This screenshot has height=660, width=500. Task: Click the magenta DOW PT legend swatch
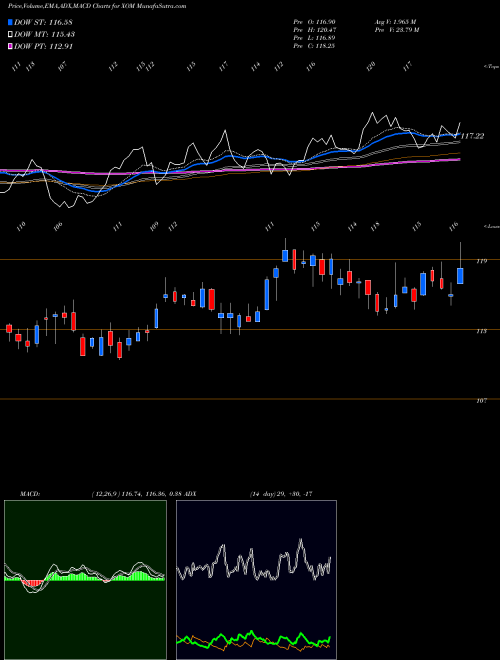tap(11, 46)
